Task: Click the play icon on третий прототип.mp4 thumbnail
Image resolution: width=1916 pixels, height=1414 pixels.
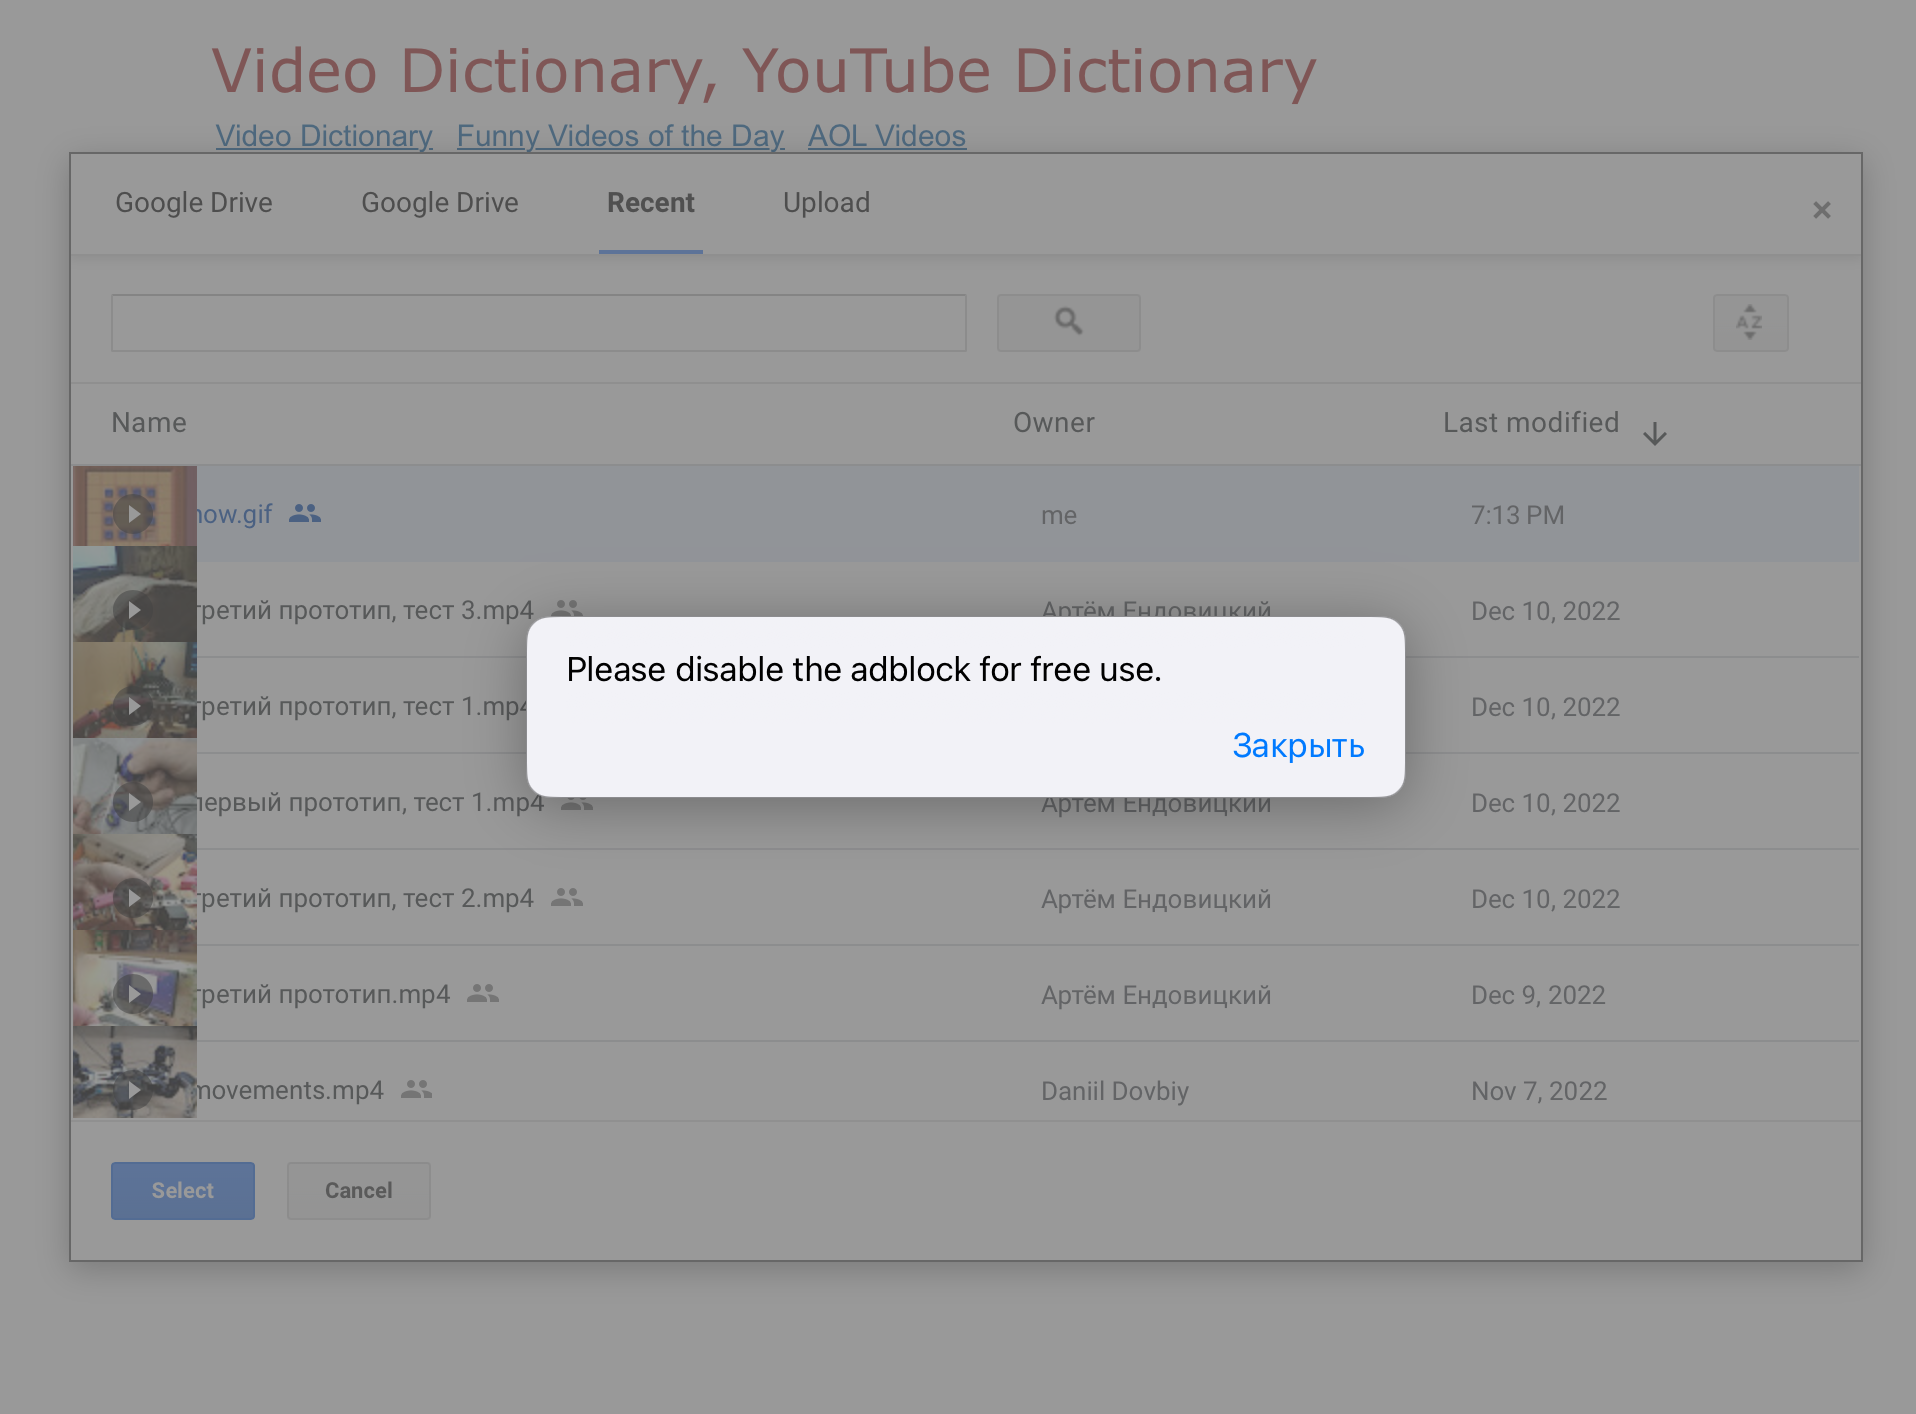Action: 133,993
